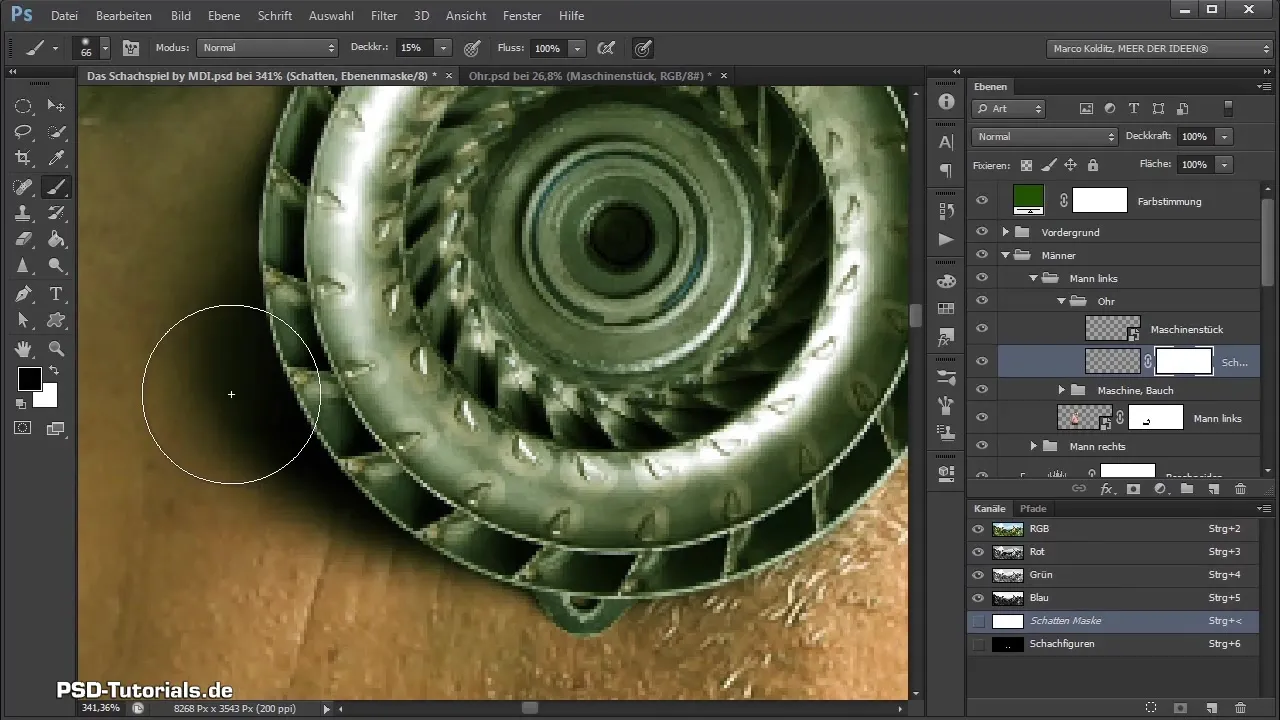Select the Path Selection tool
1280x720 pixels.
(x=23, y=320)
